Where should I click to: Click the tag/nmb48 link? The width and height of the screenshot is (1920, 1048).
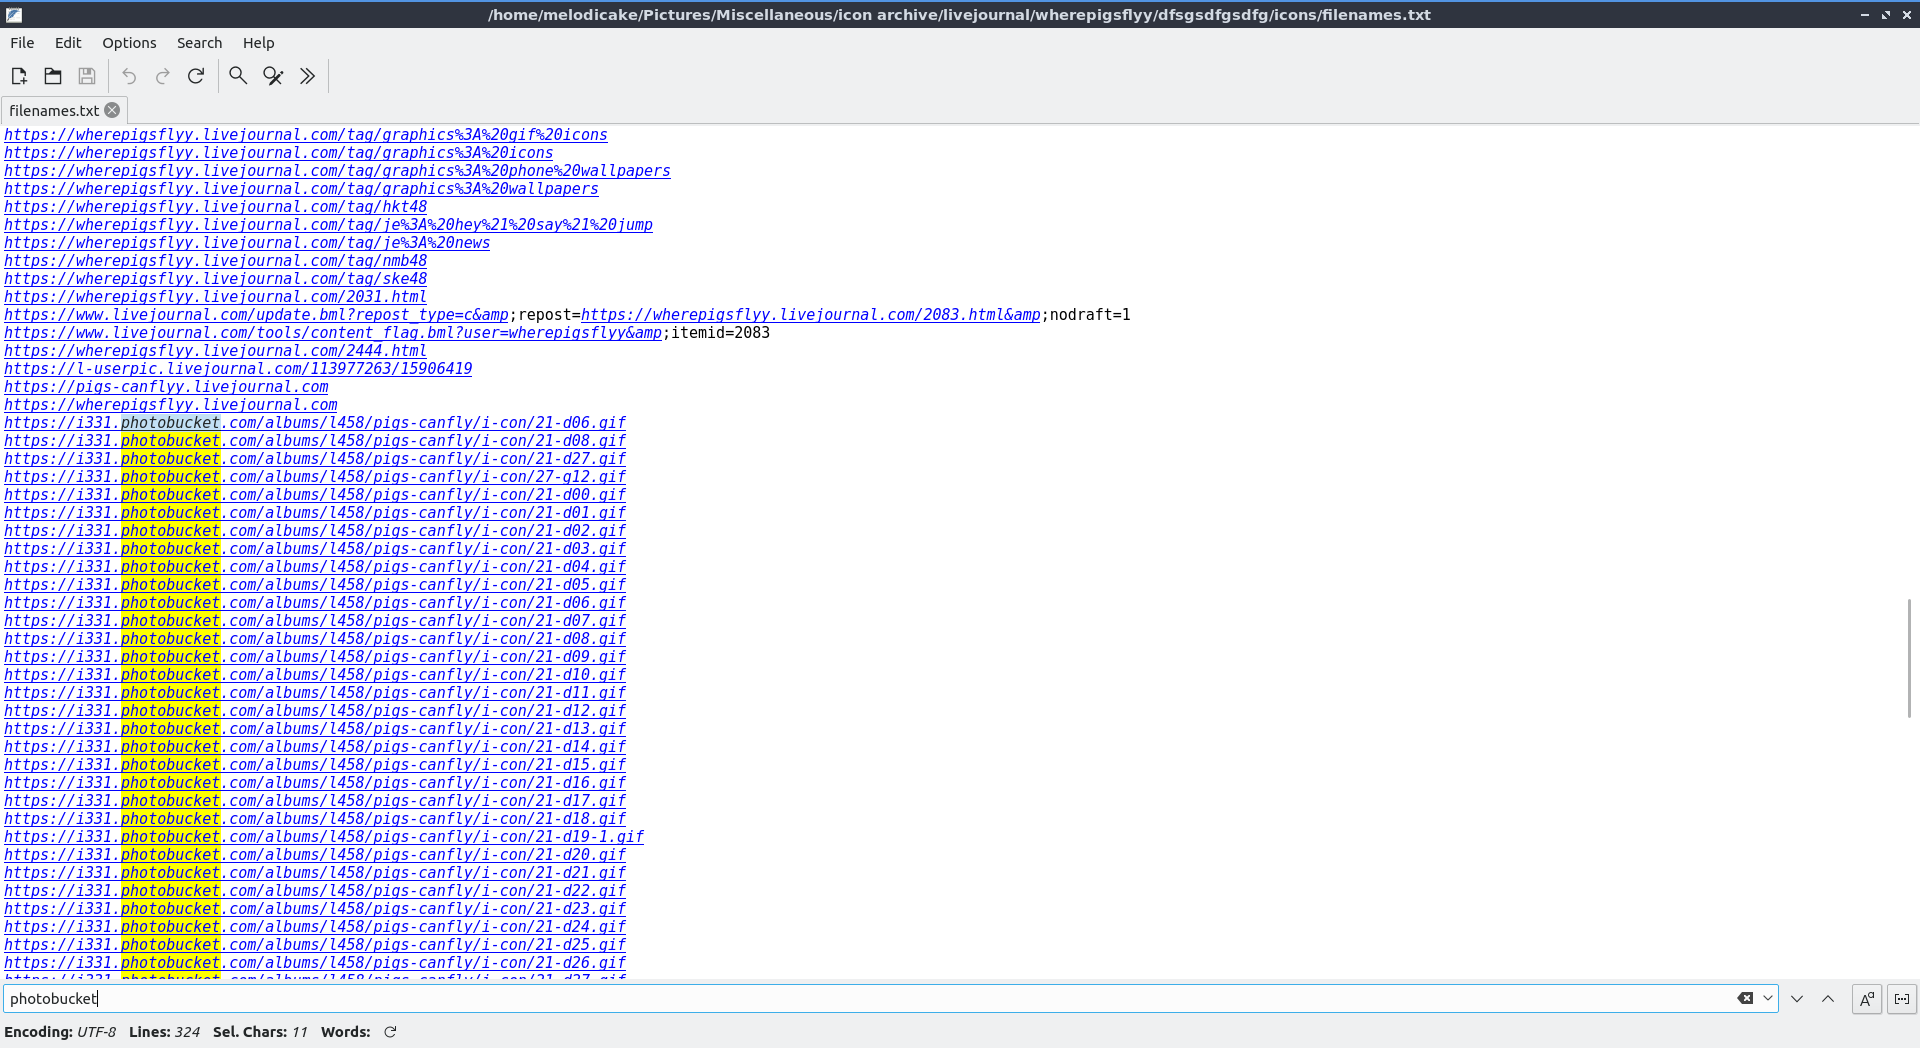pyautogui.click(x=215, y=261)
